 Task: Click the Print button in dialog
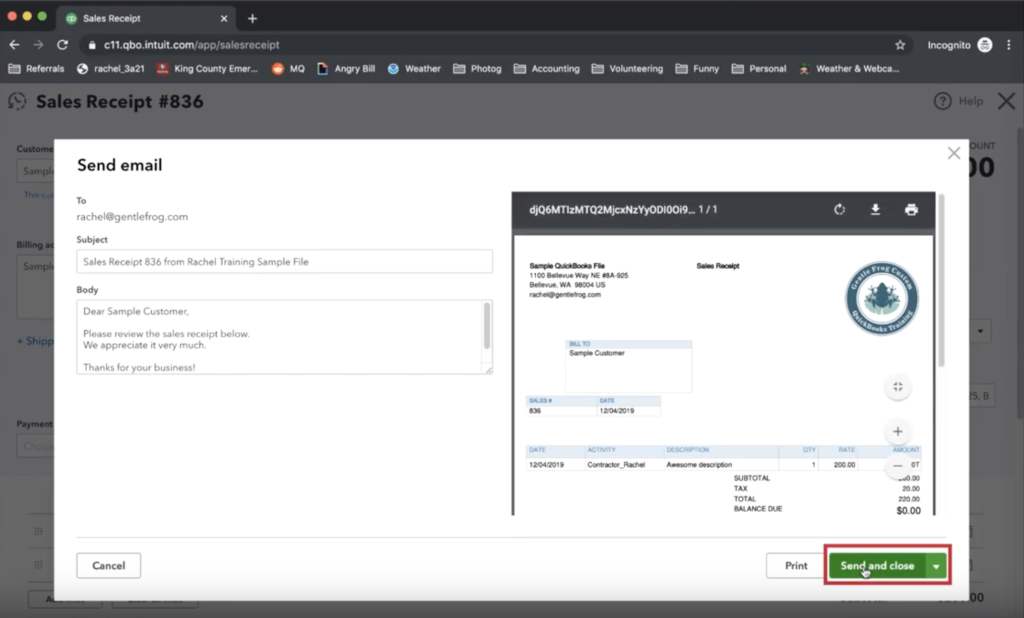point(796,566)
